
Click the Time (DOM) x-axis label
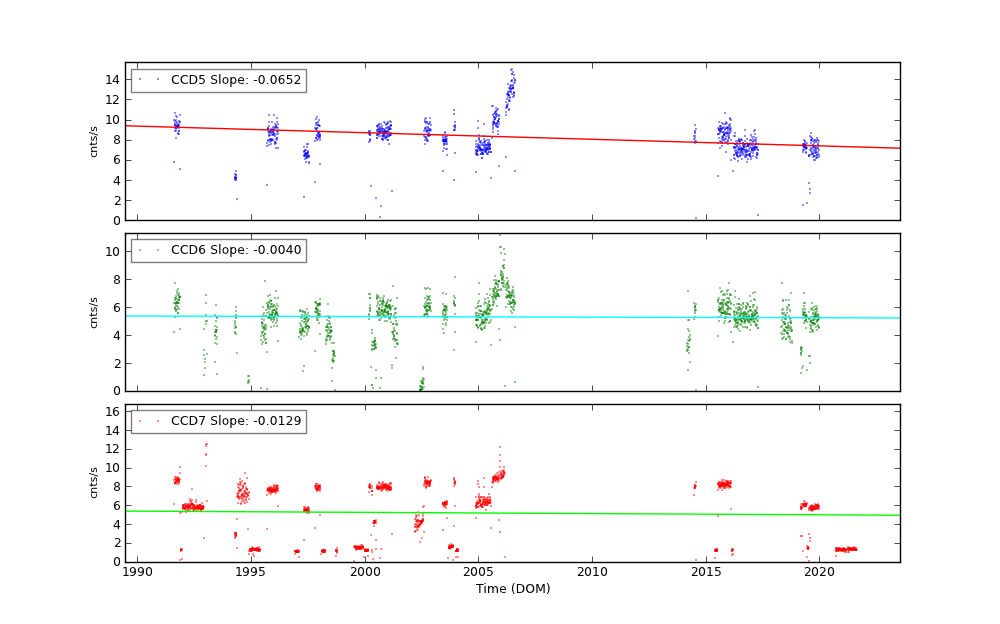[512, 589]
